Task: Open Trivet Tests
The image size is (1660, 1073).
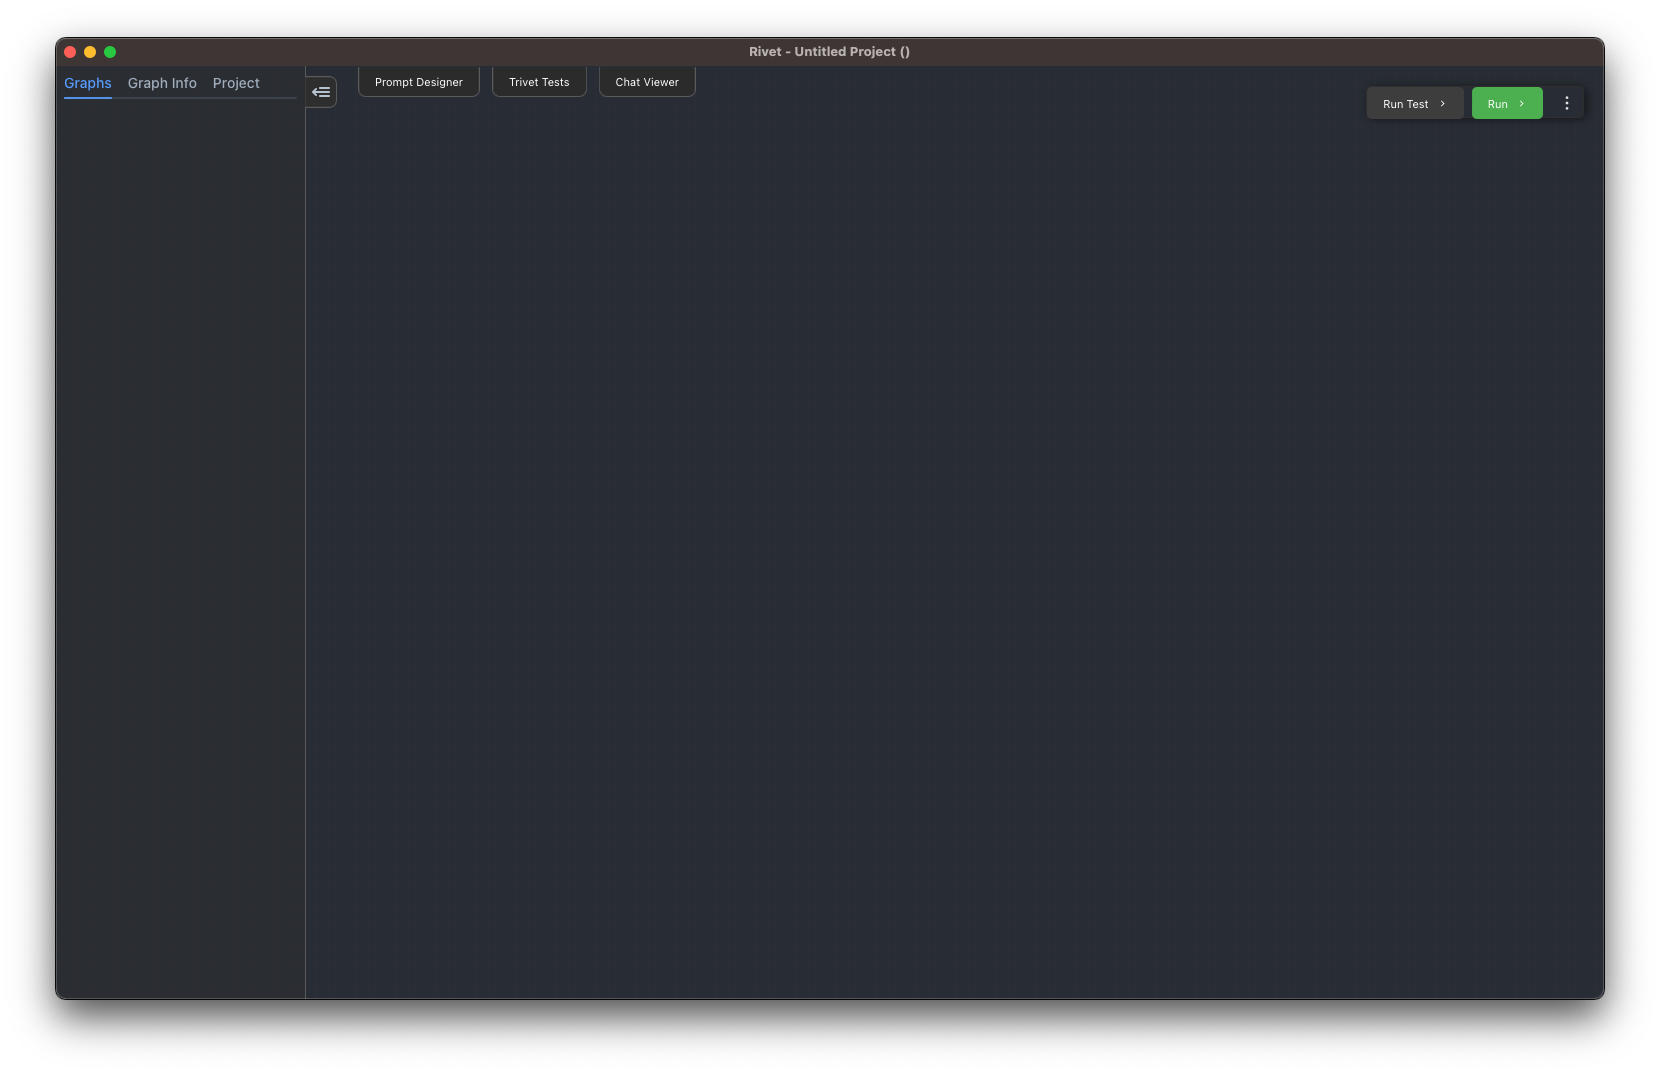Action: [539, 82]
